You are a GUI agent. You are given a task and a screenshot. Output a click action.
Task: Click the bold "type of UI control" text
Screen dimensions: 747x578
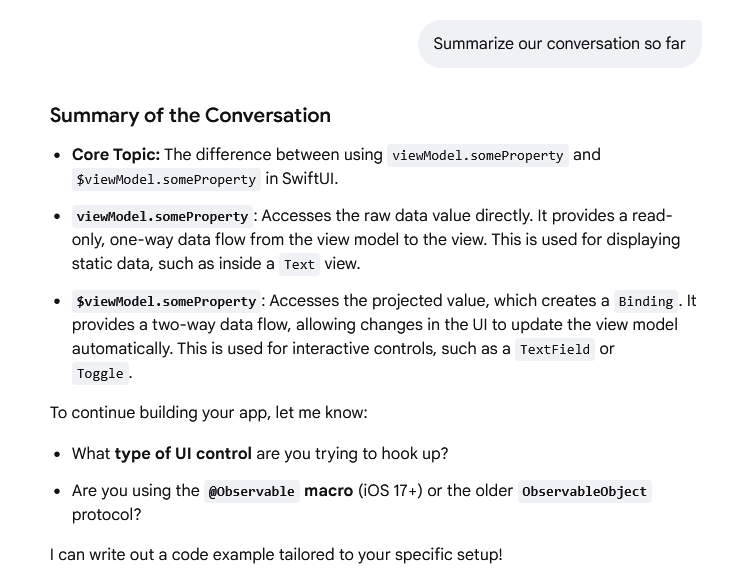tap(183, 454)
